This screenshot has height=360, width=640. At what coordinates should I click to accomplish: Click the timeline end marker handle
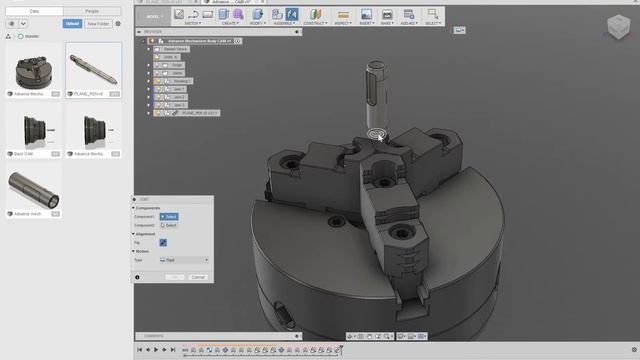click(341, 349)
